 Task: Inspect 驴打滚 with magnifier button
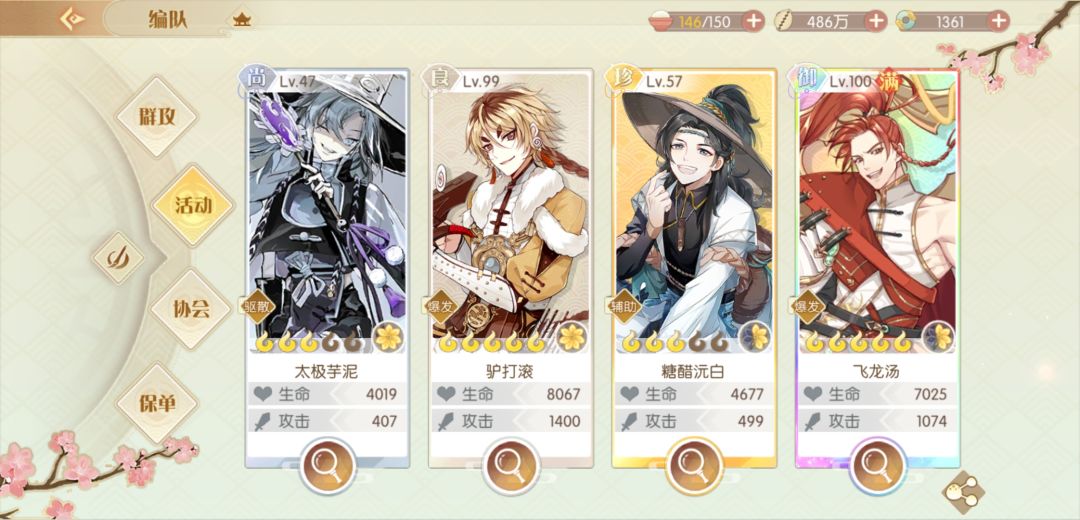pyautogui.click(x=510, y=465)
